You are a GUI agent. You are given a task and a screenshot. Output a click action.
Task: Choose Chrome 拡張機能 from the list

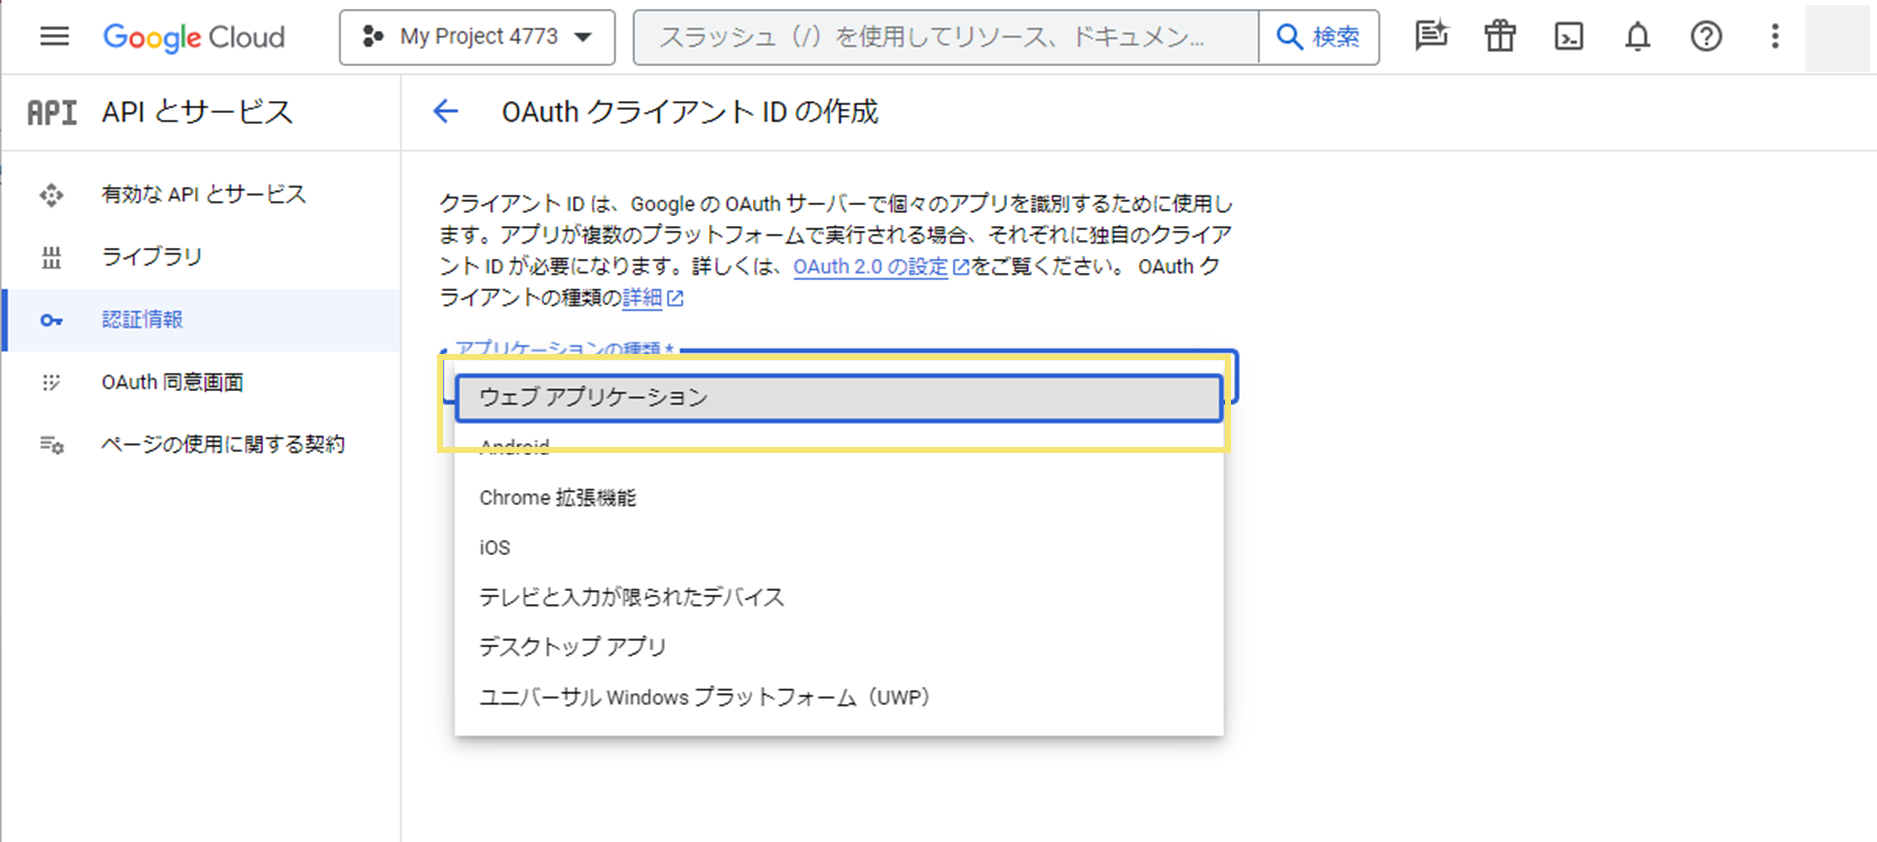point(557,498)
